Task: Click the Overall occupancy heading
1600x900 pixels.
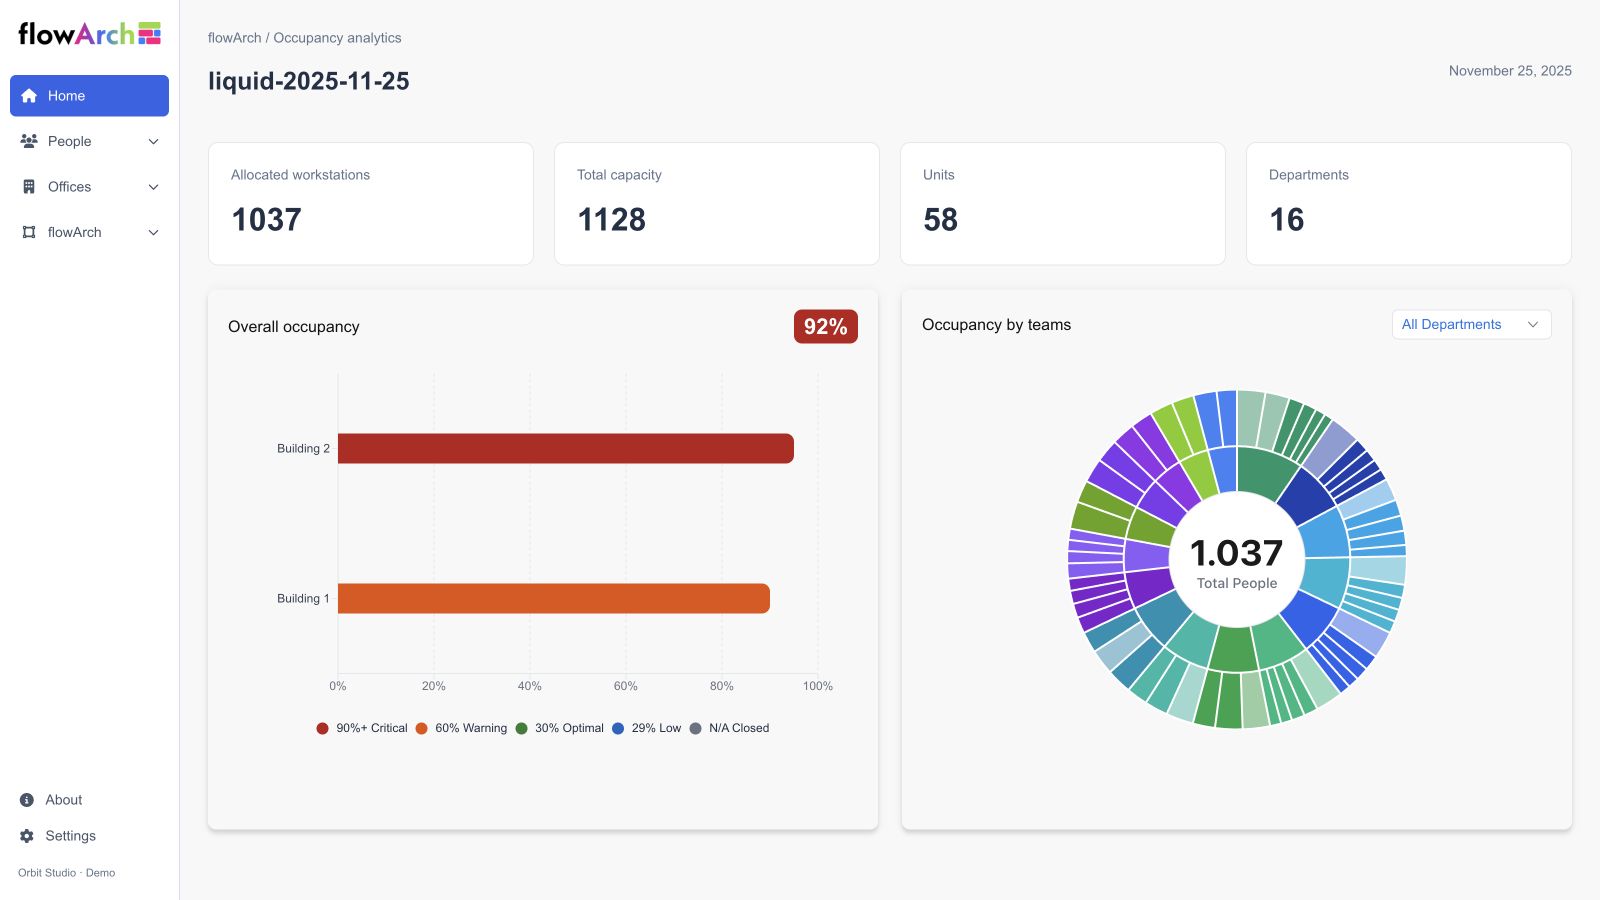Action: (294, 327)
